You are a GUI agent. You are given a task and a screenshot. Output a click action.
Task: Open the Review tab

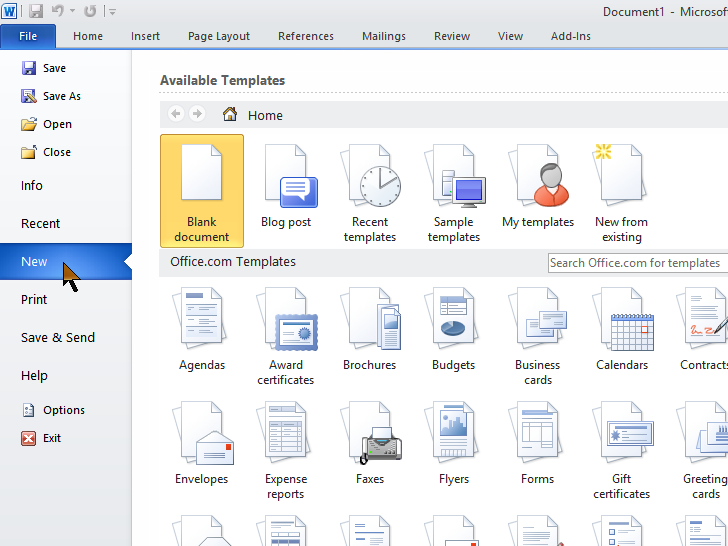[452, 36]
